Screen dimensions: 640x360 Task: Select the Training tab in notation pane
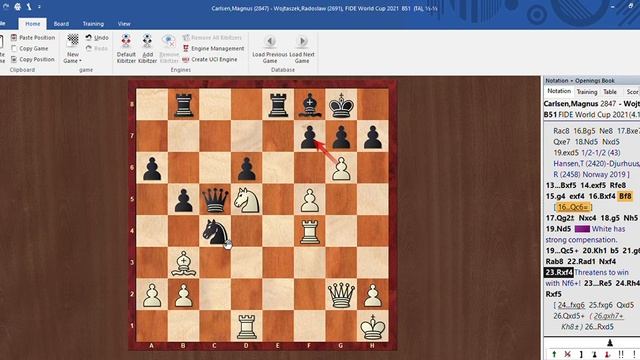587,92
